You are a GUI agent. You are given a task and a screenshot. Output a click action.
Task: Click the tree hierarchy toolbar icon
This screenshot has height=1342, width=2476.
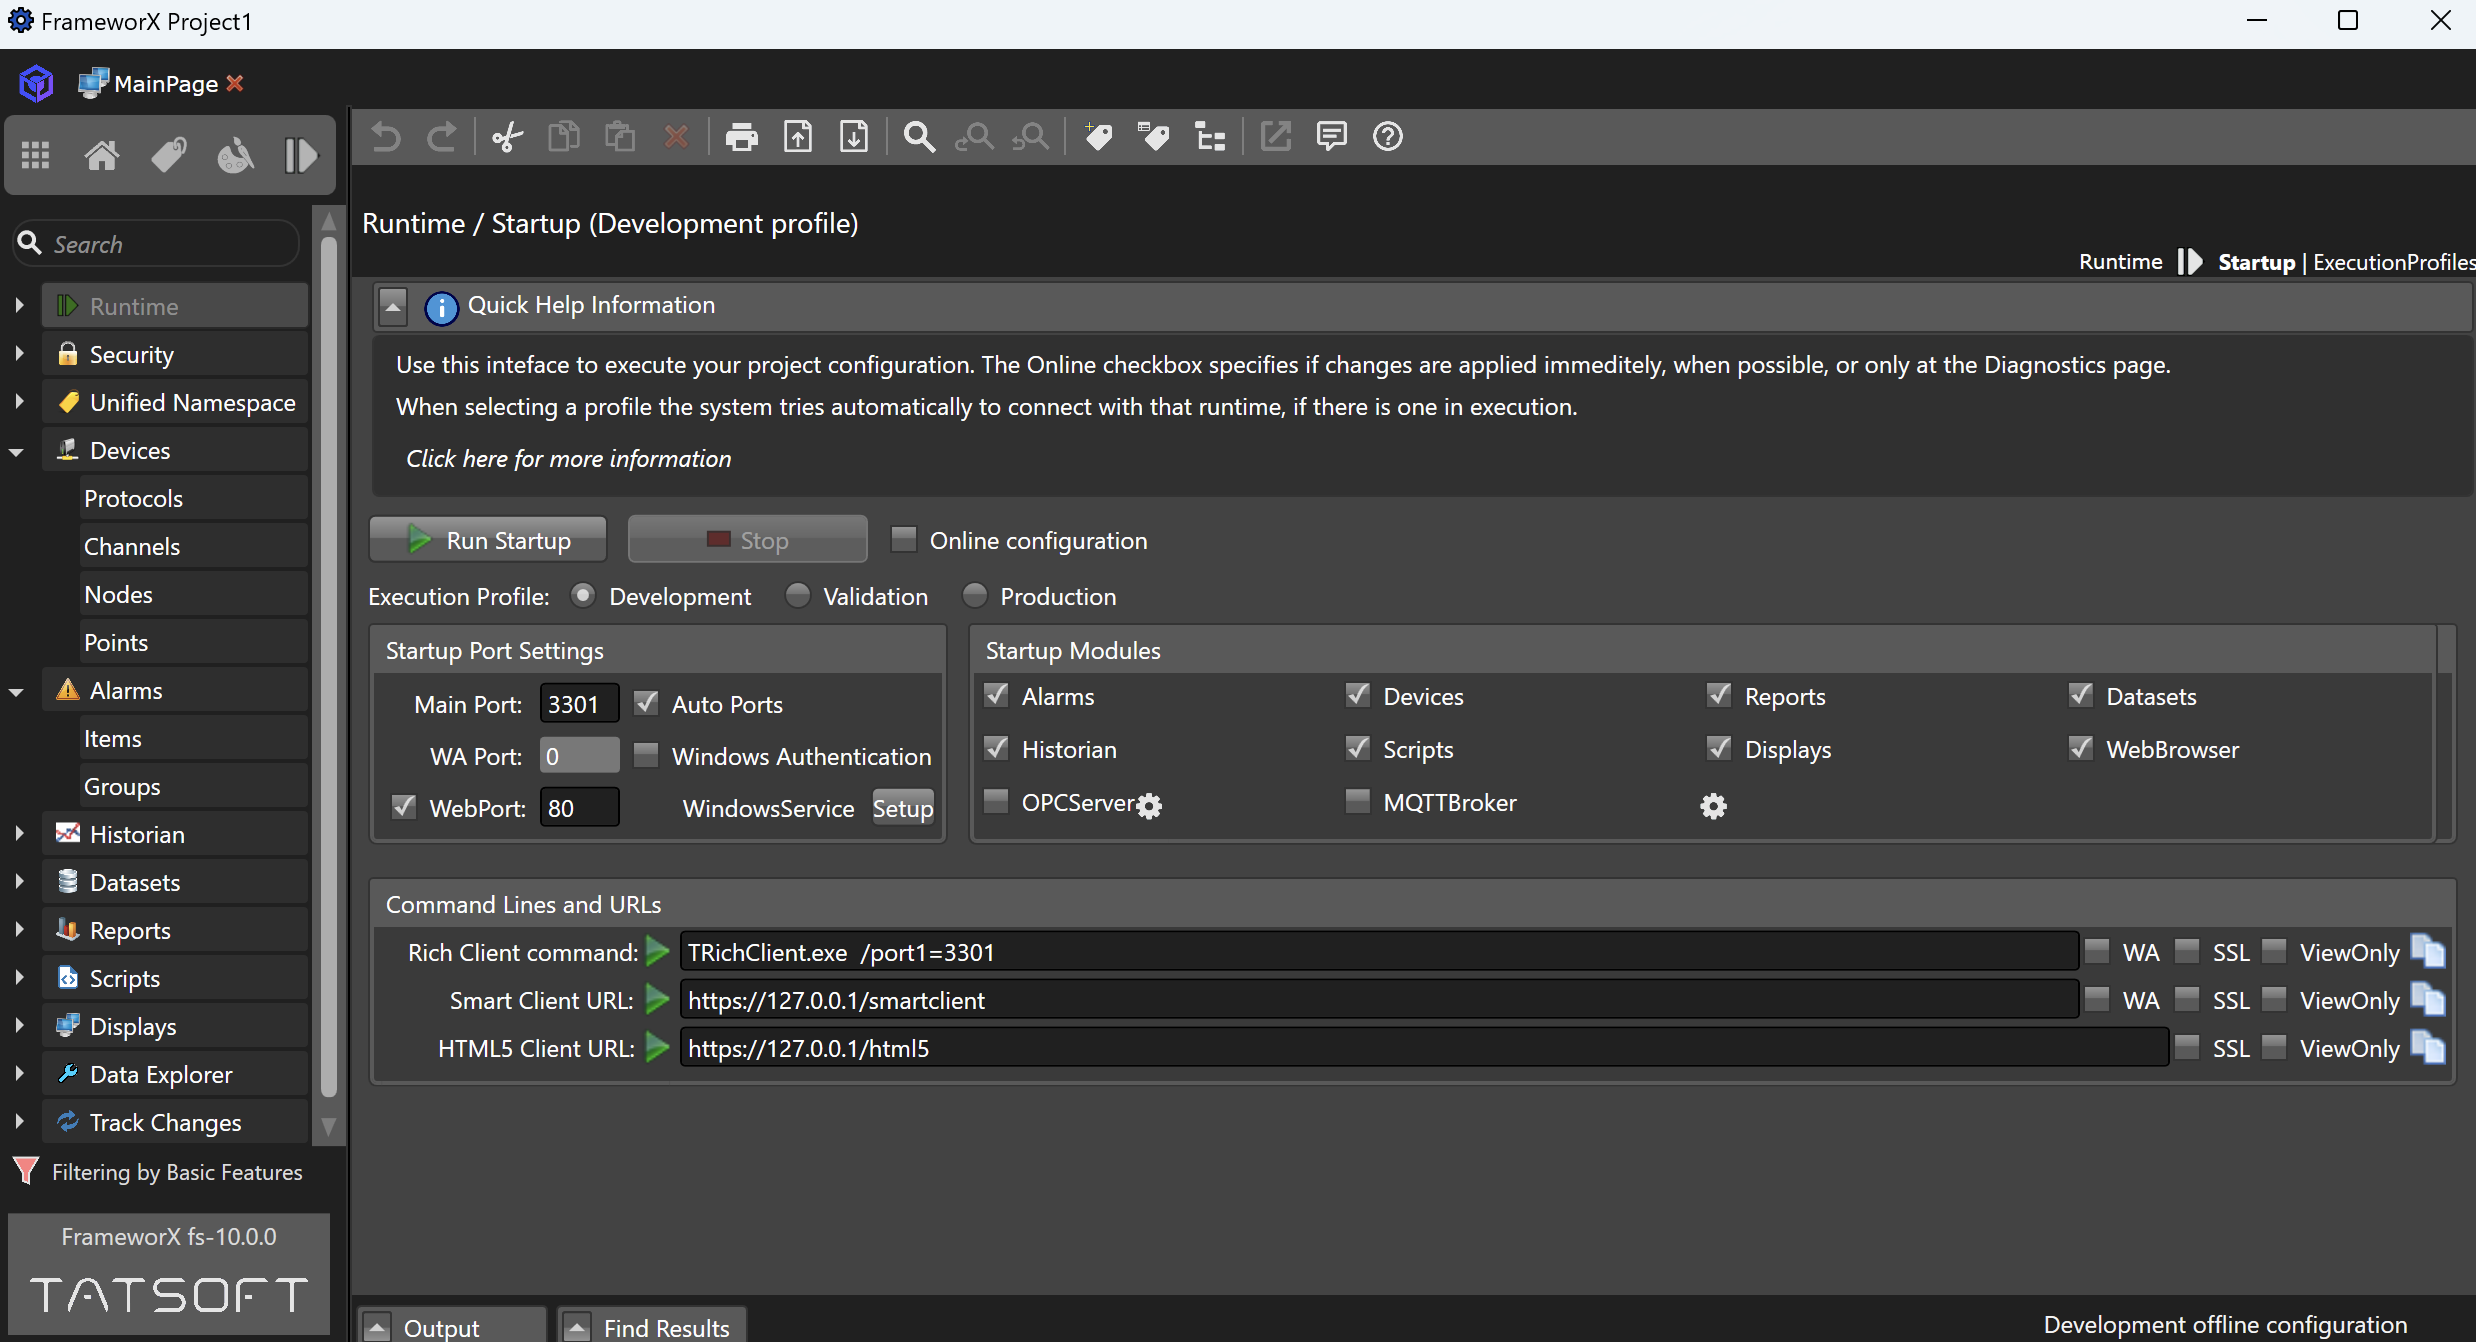pyautogui.click(x=1210, y=136)
